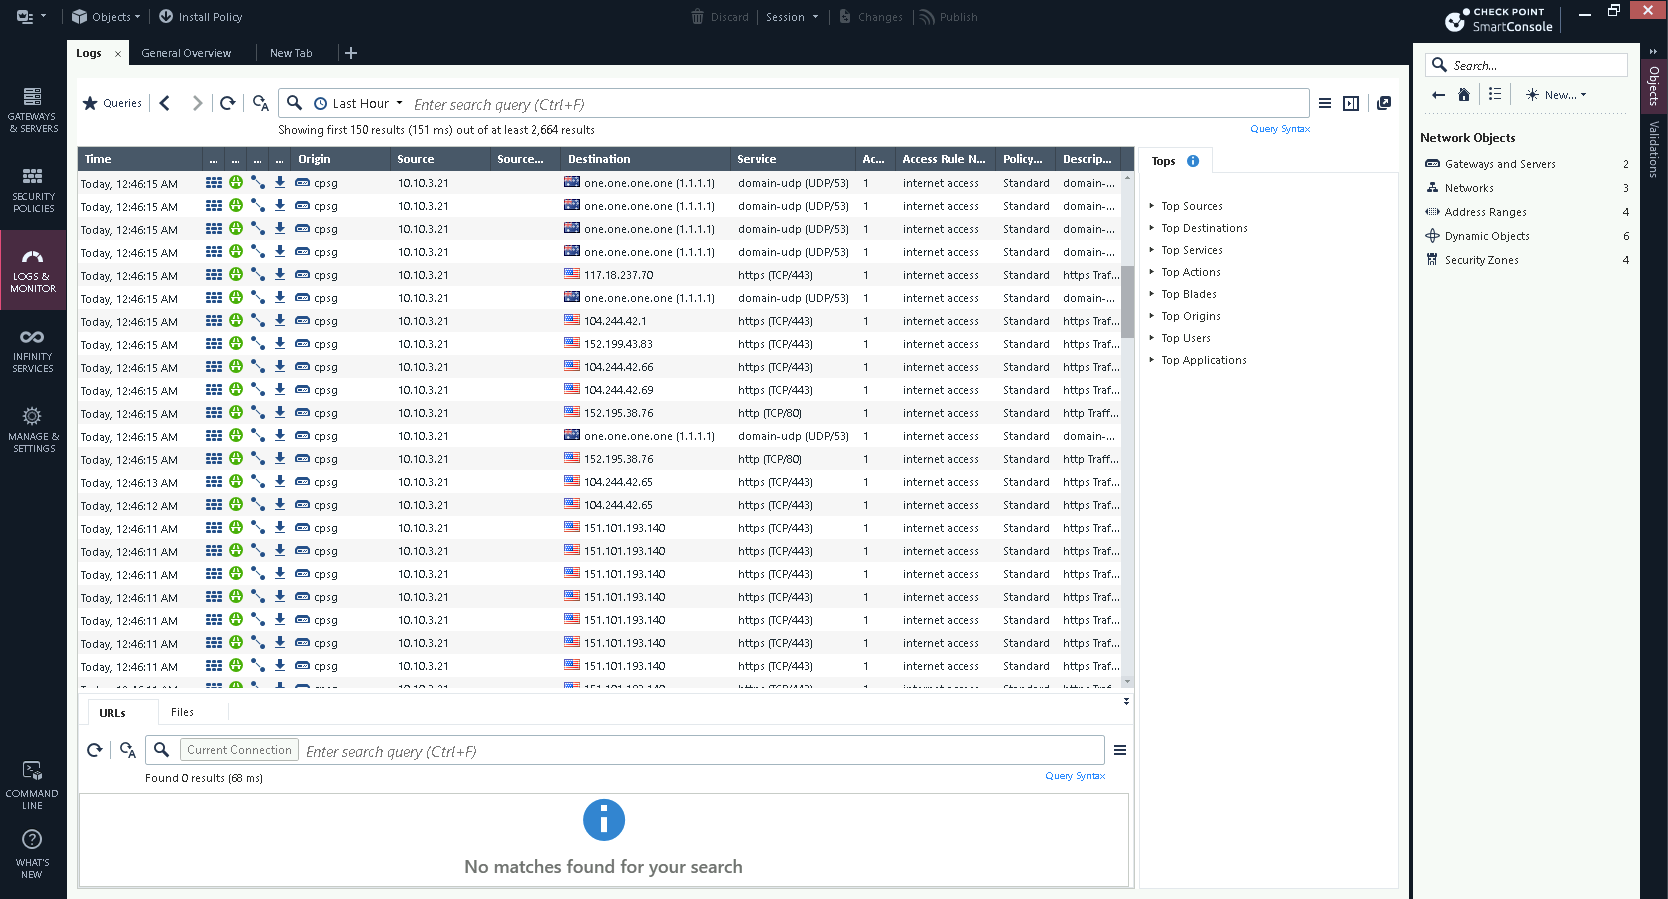Image resolution: width=1668 pixels, height=899 pixels.
Task: Open the Command Line tool
Action: pos(33,784)
